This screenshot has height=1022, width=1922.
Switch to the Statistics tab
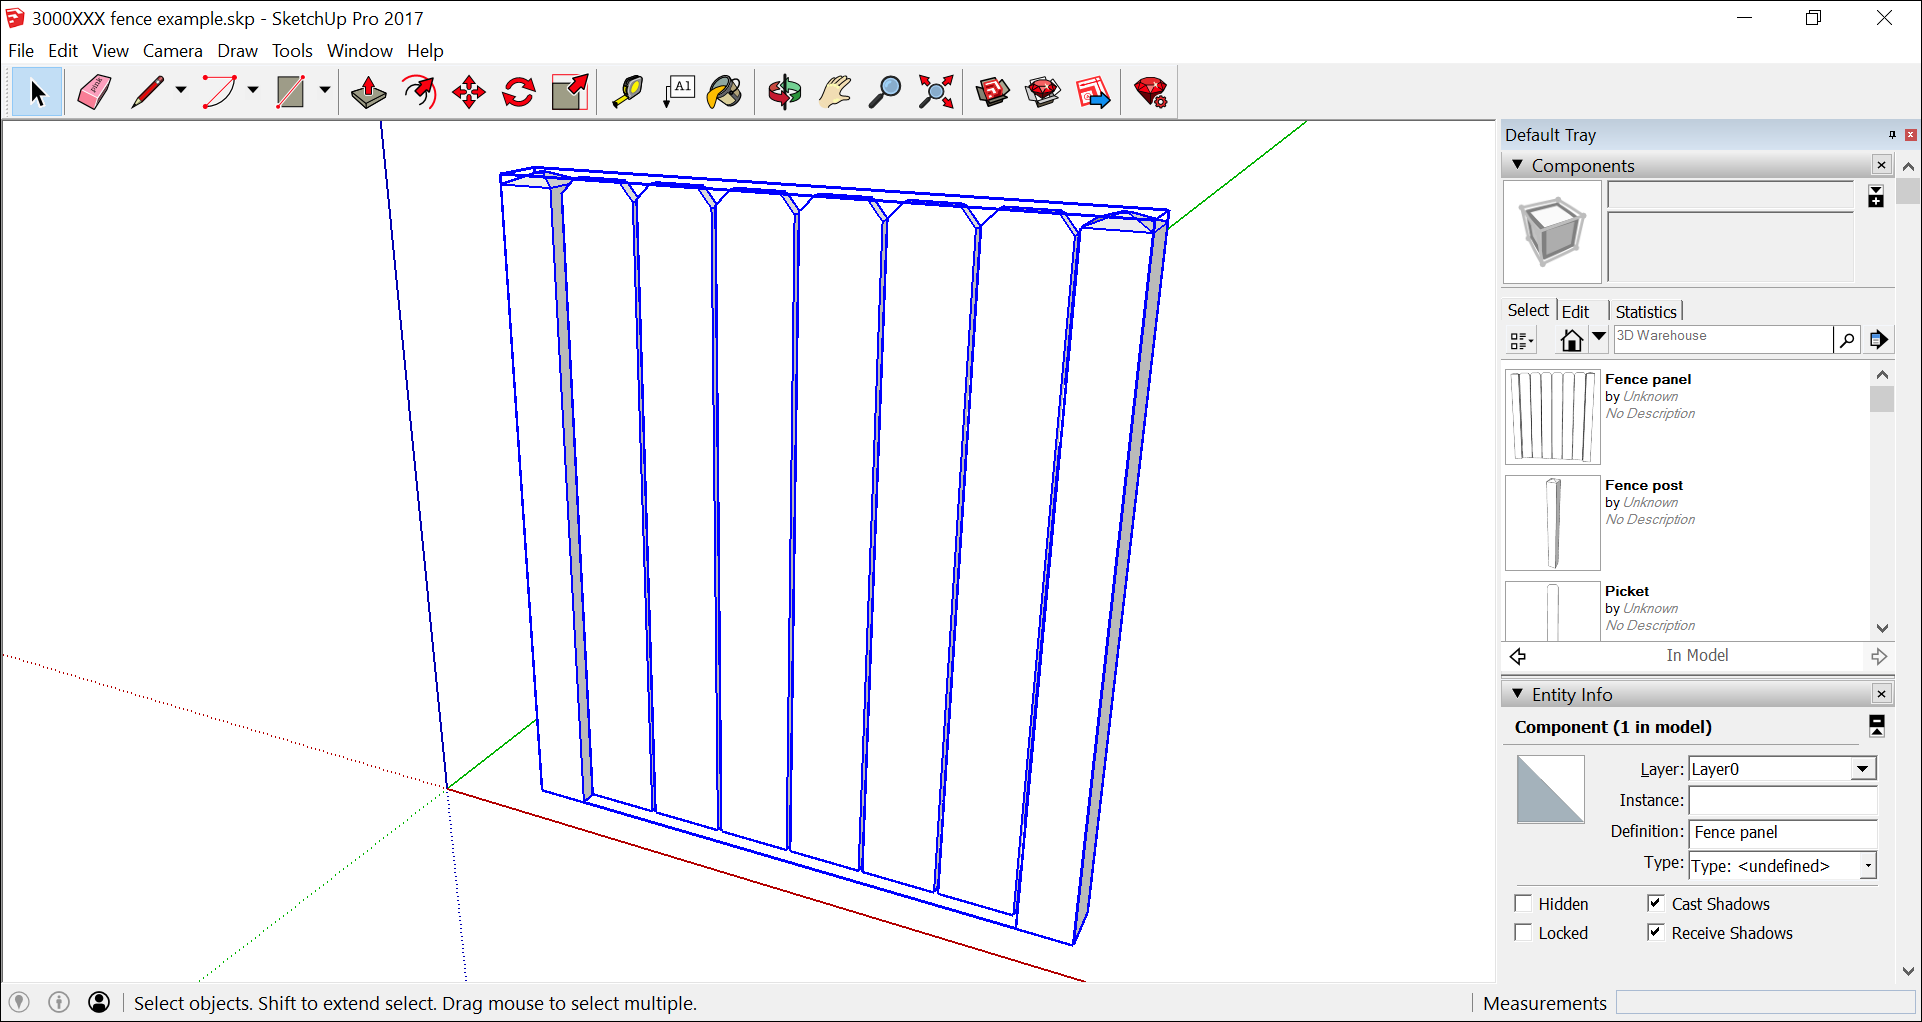(x=1645, y=312)
